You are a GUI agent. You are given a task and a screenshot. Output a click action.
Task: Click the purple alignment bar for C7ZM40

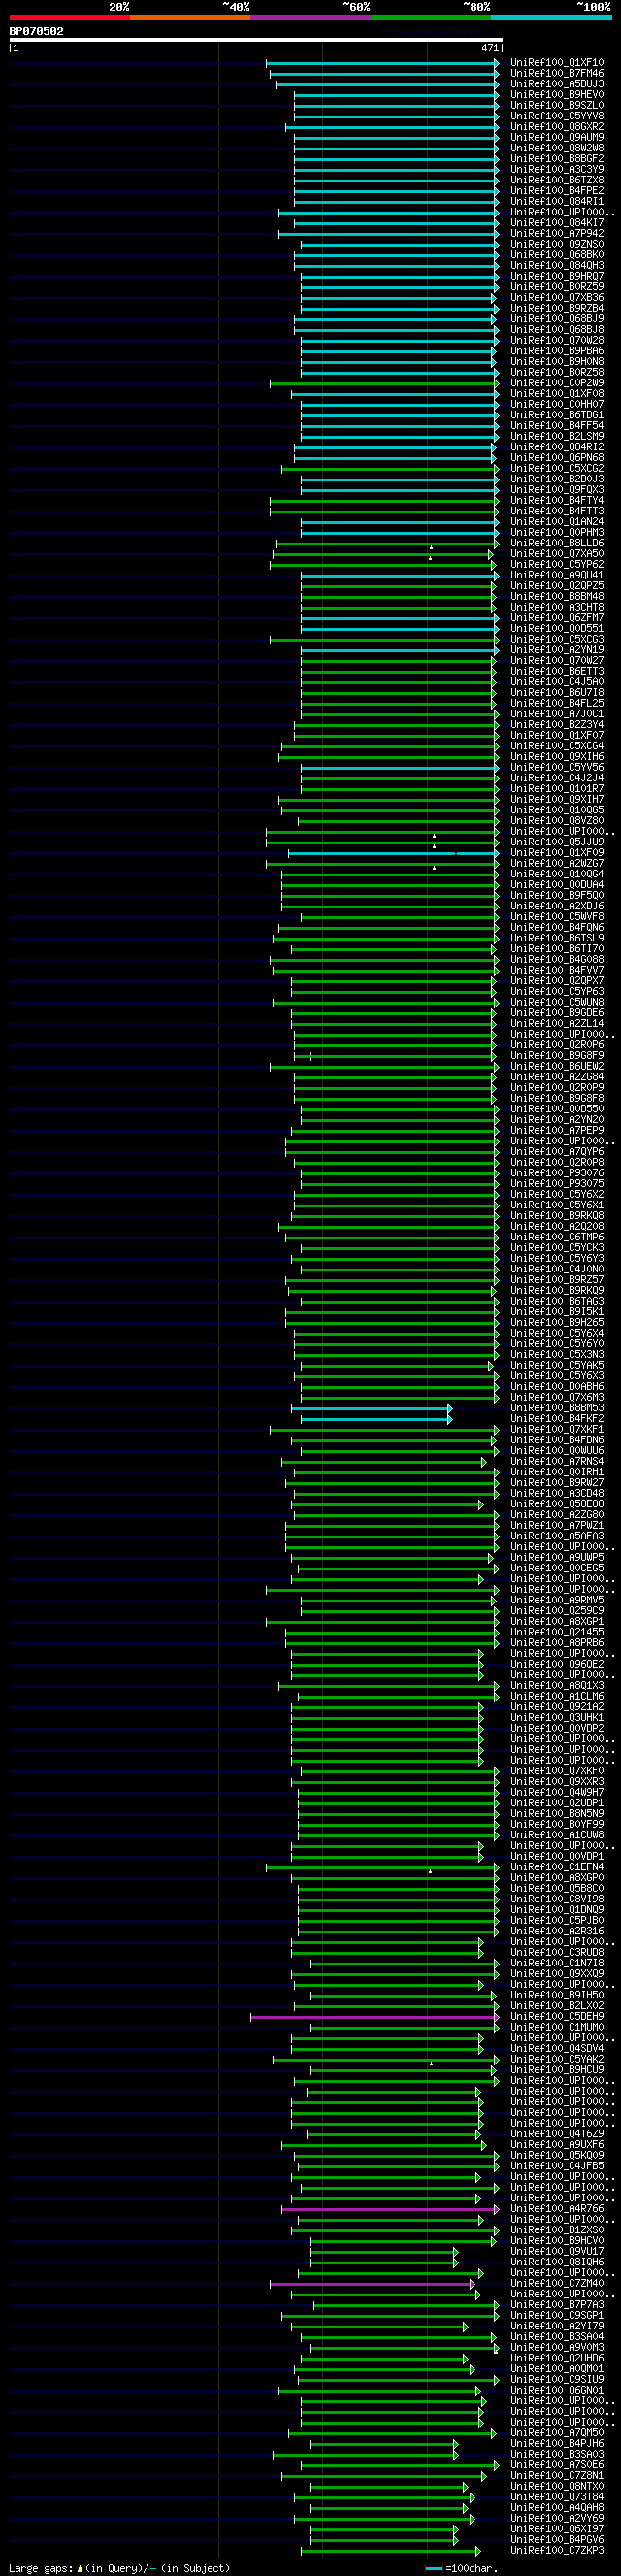coord(374,2284)
